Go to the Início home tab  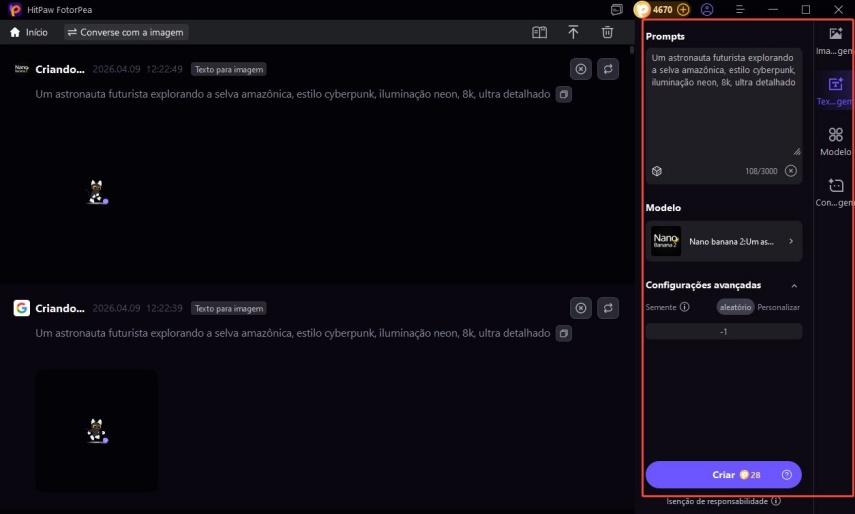point(29,32)
